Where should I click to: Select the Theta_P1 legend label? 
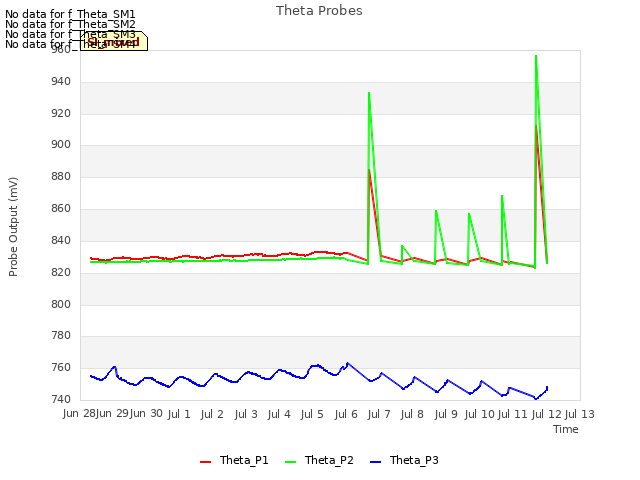244,460
